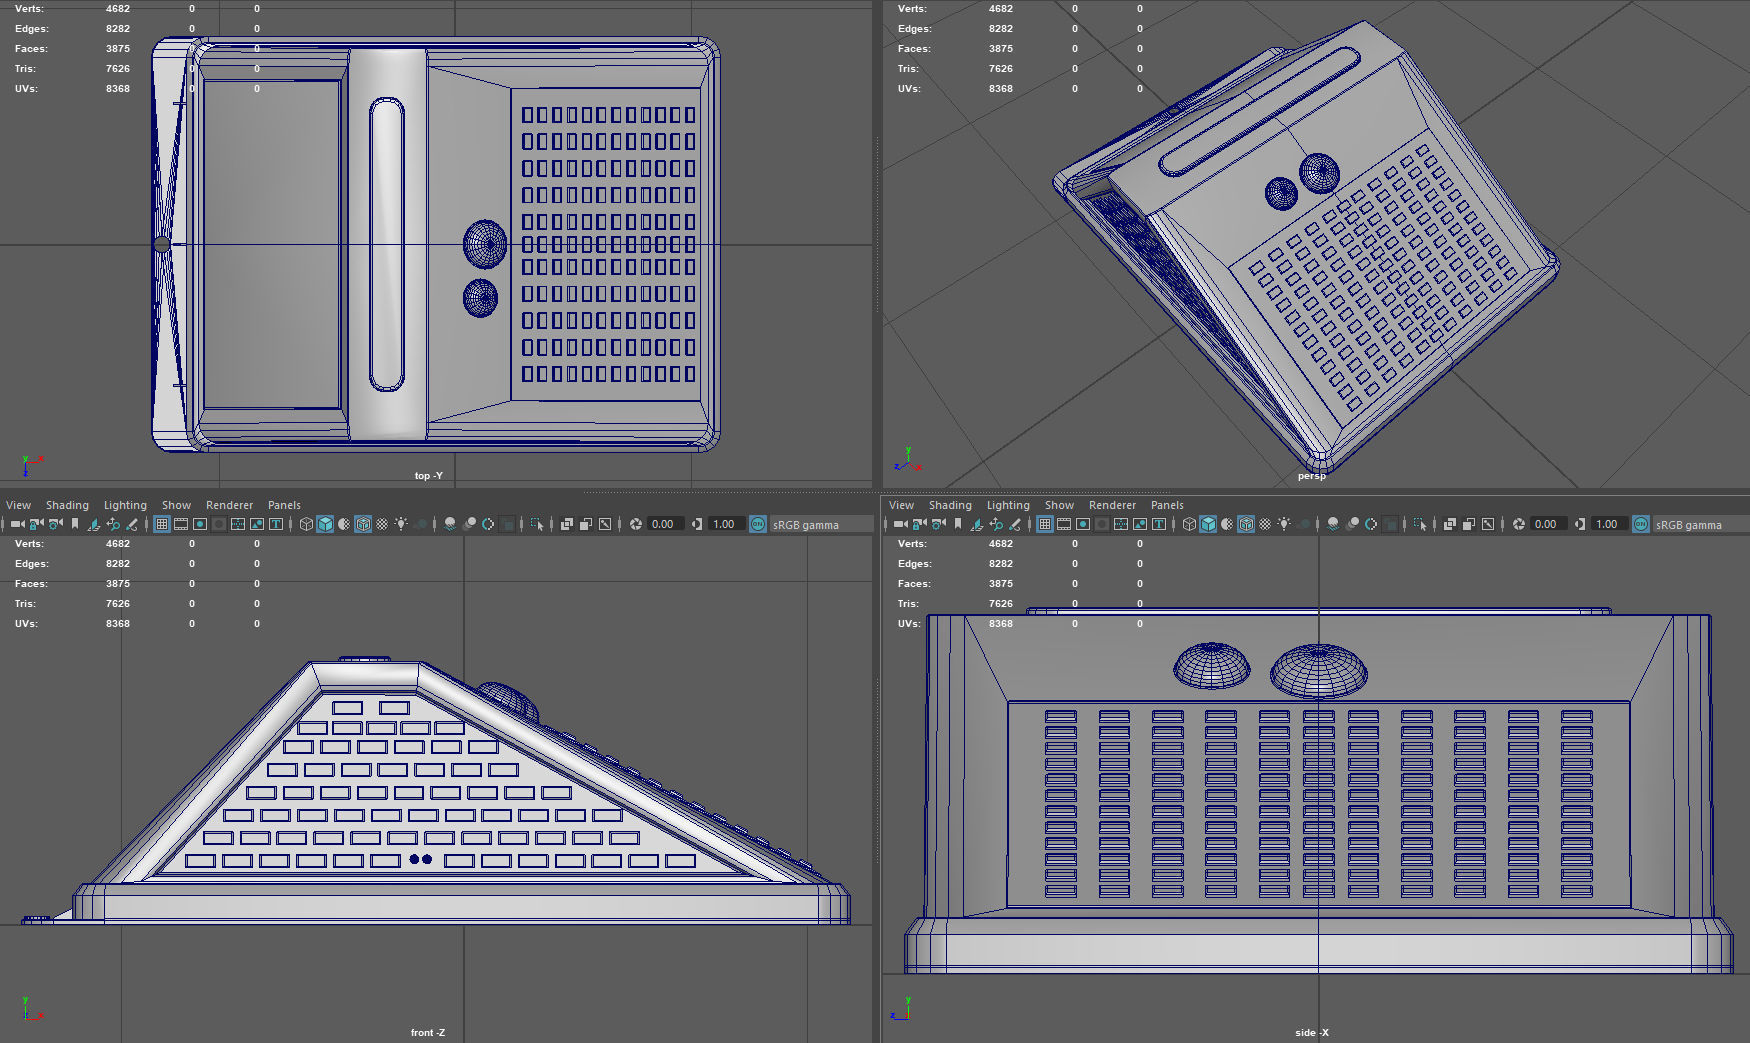Open Shading menu in front view panel

[67, 505]
